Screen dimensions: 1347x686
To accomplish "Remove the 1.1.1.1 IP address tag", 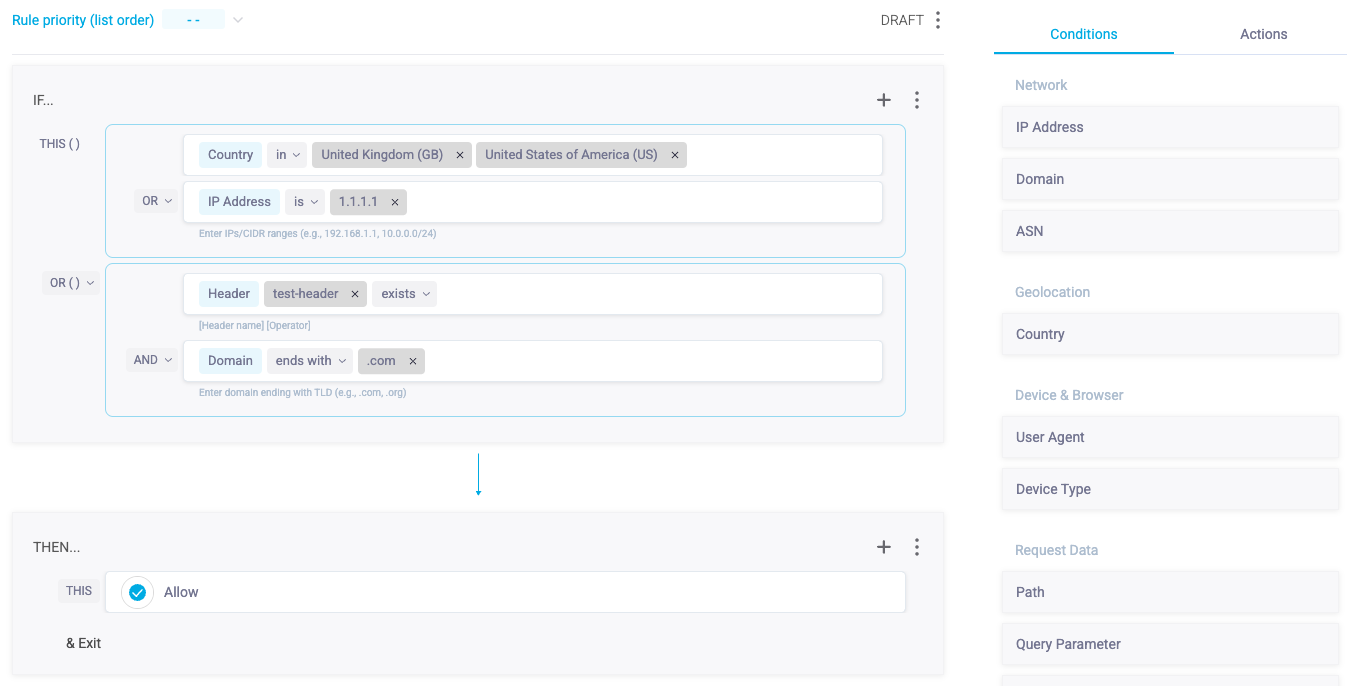I will (x=395, y=202).
